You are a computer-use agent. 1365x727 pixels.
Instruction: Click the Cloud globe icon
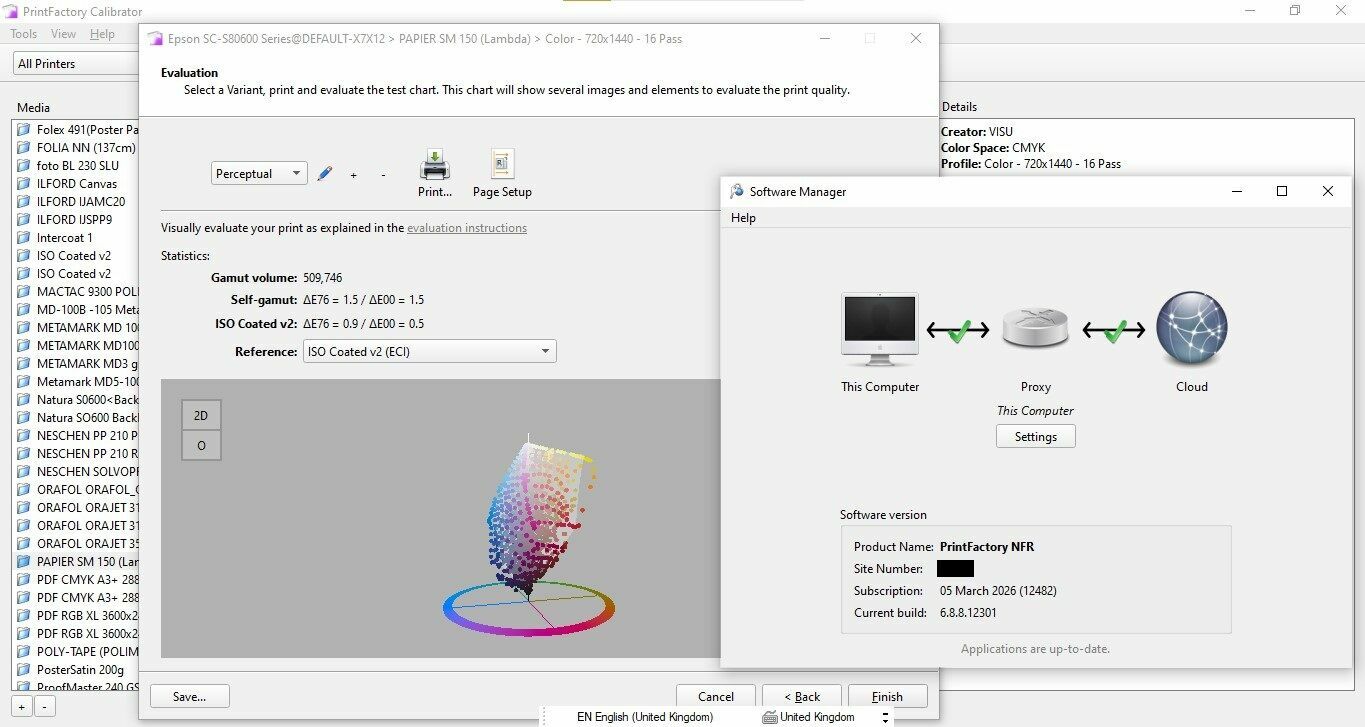pyautogui.click(x=1191, y=328)
